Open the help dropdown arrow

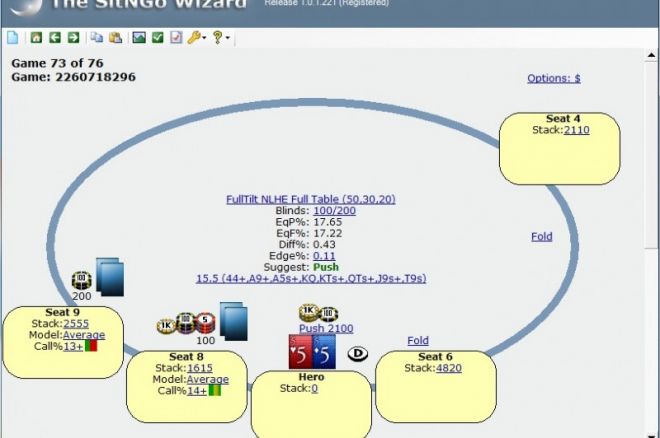click(x=228, y=38)
